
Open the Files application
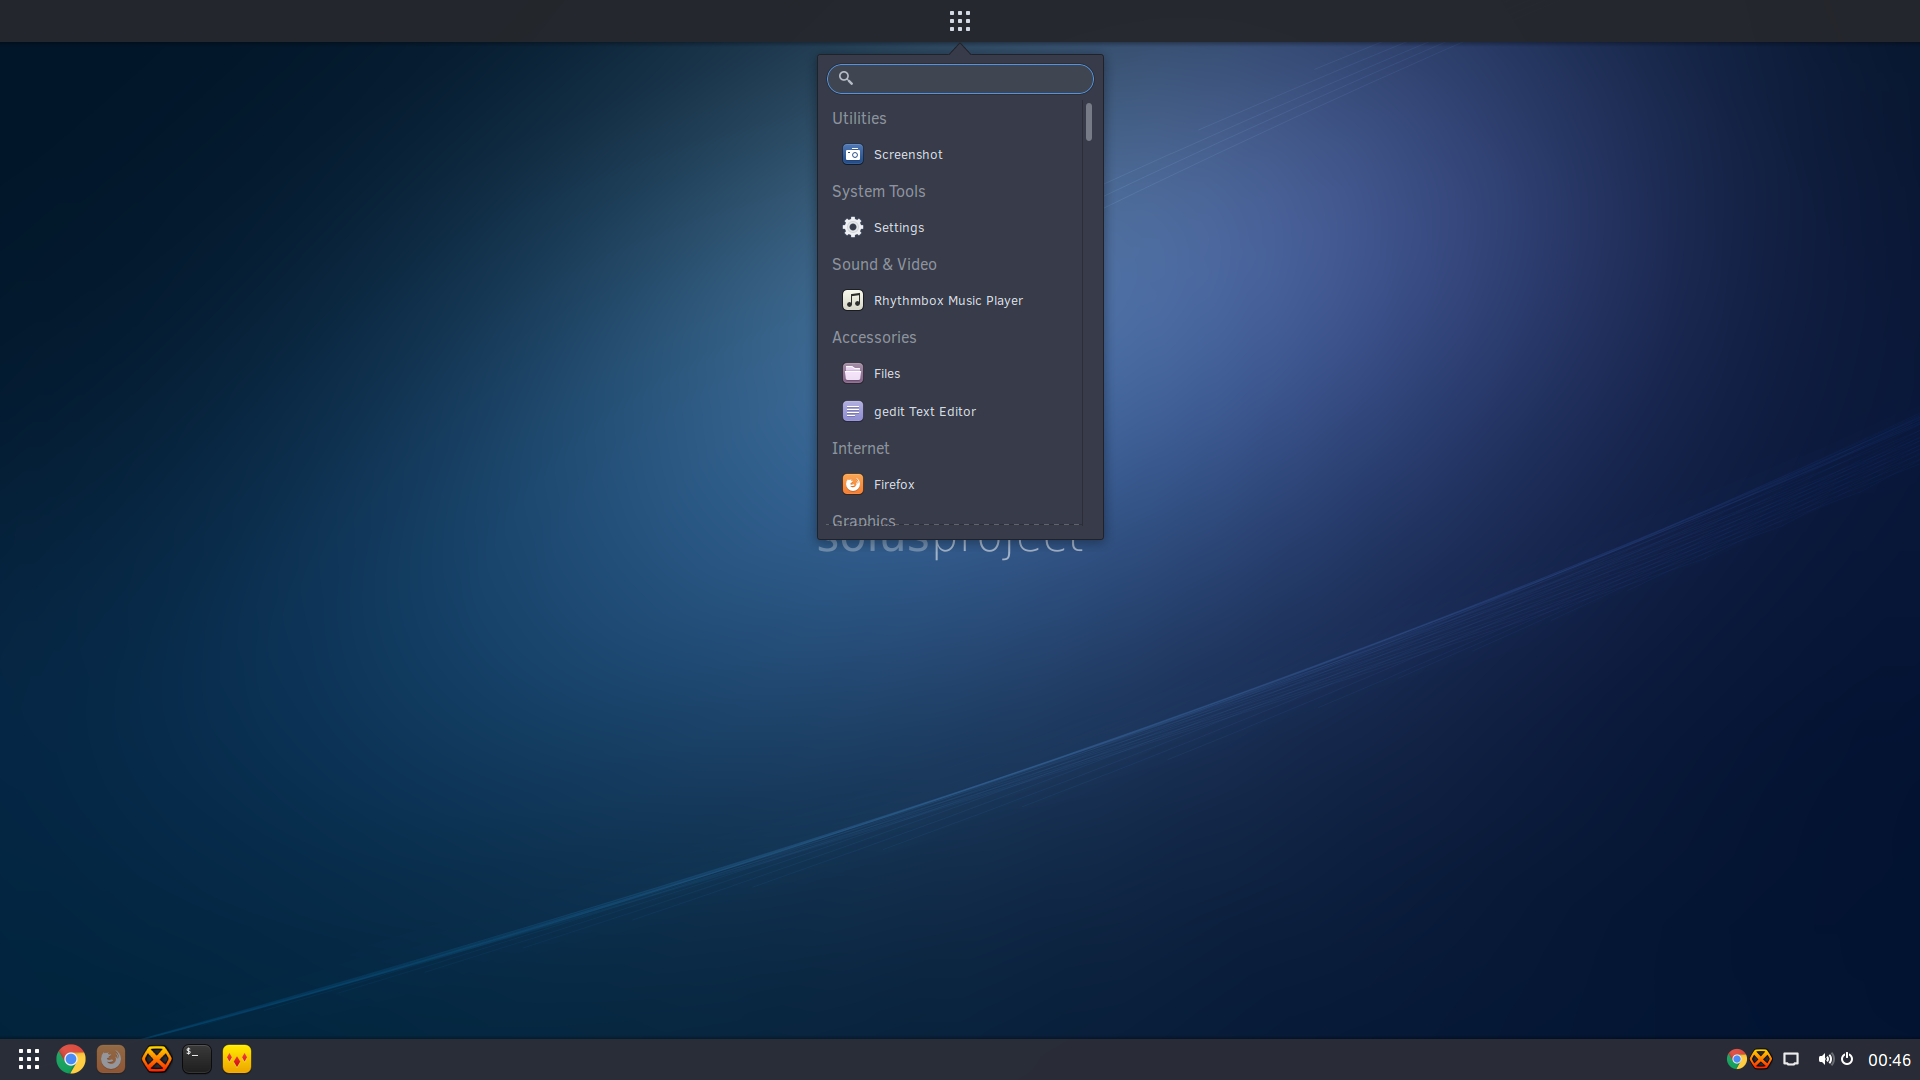(955, 373)
